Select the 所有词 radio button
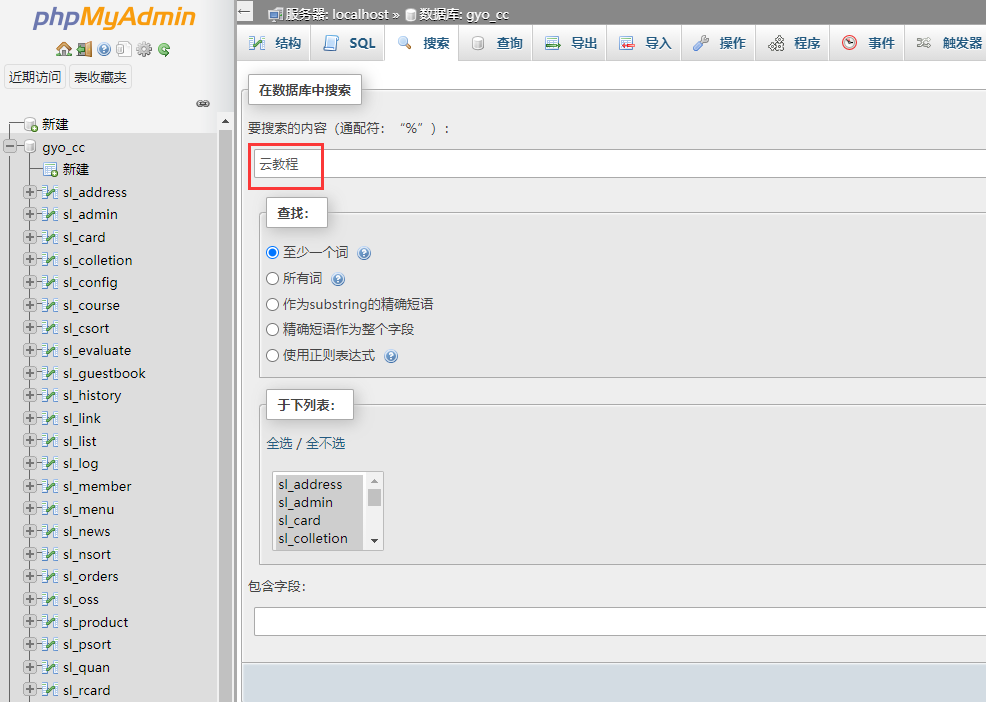This screenshot has height=702, width=986. [273, 279]
